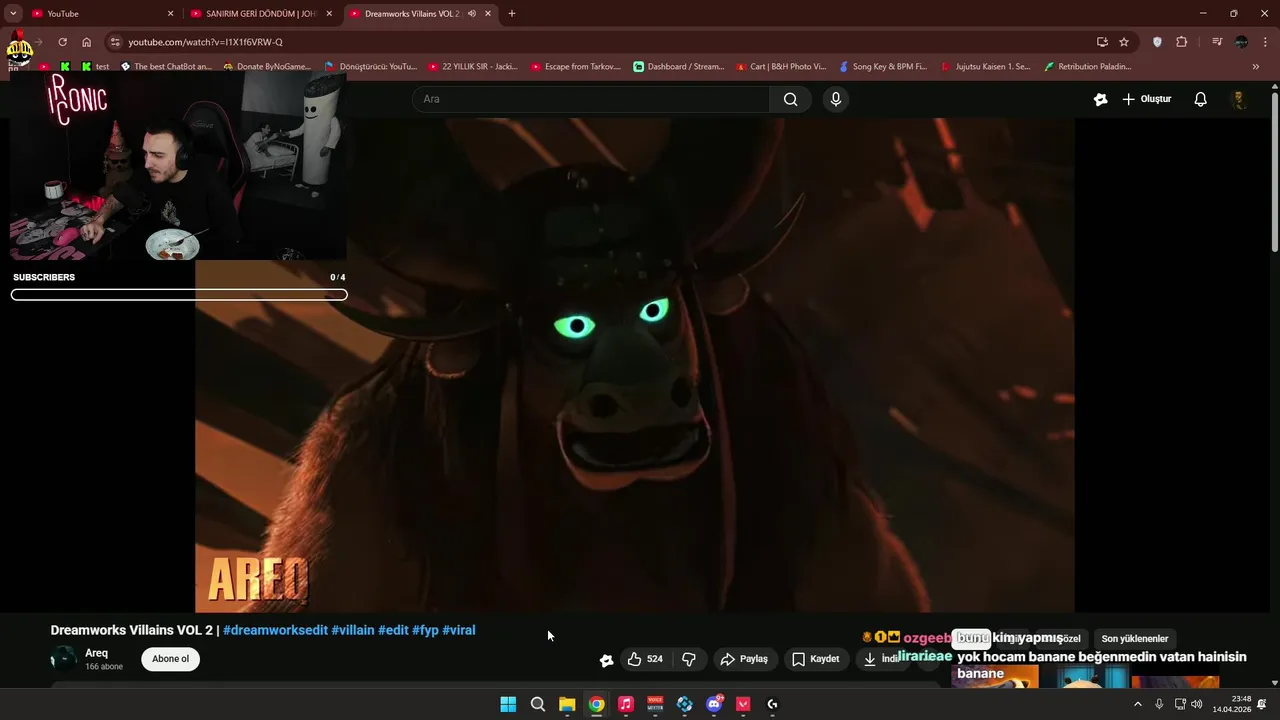
Task: Open a new browser tab
Action: 512,14
